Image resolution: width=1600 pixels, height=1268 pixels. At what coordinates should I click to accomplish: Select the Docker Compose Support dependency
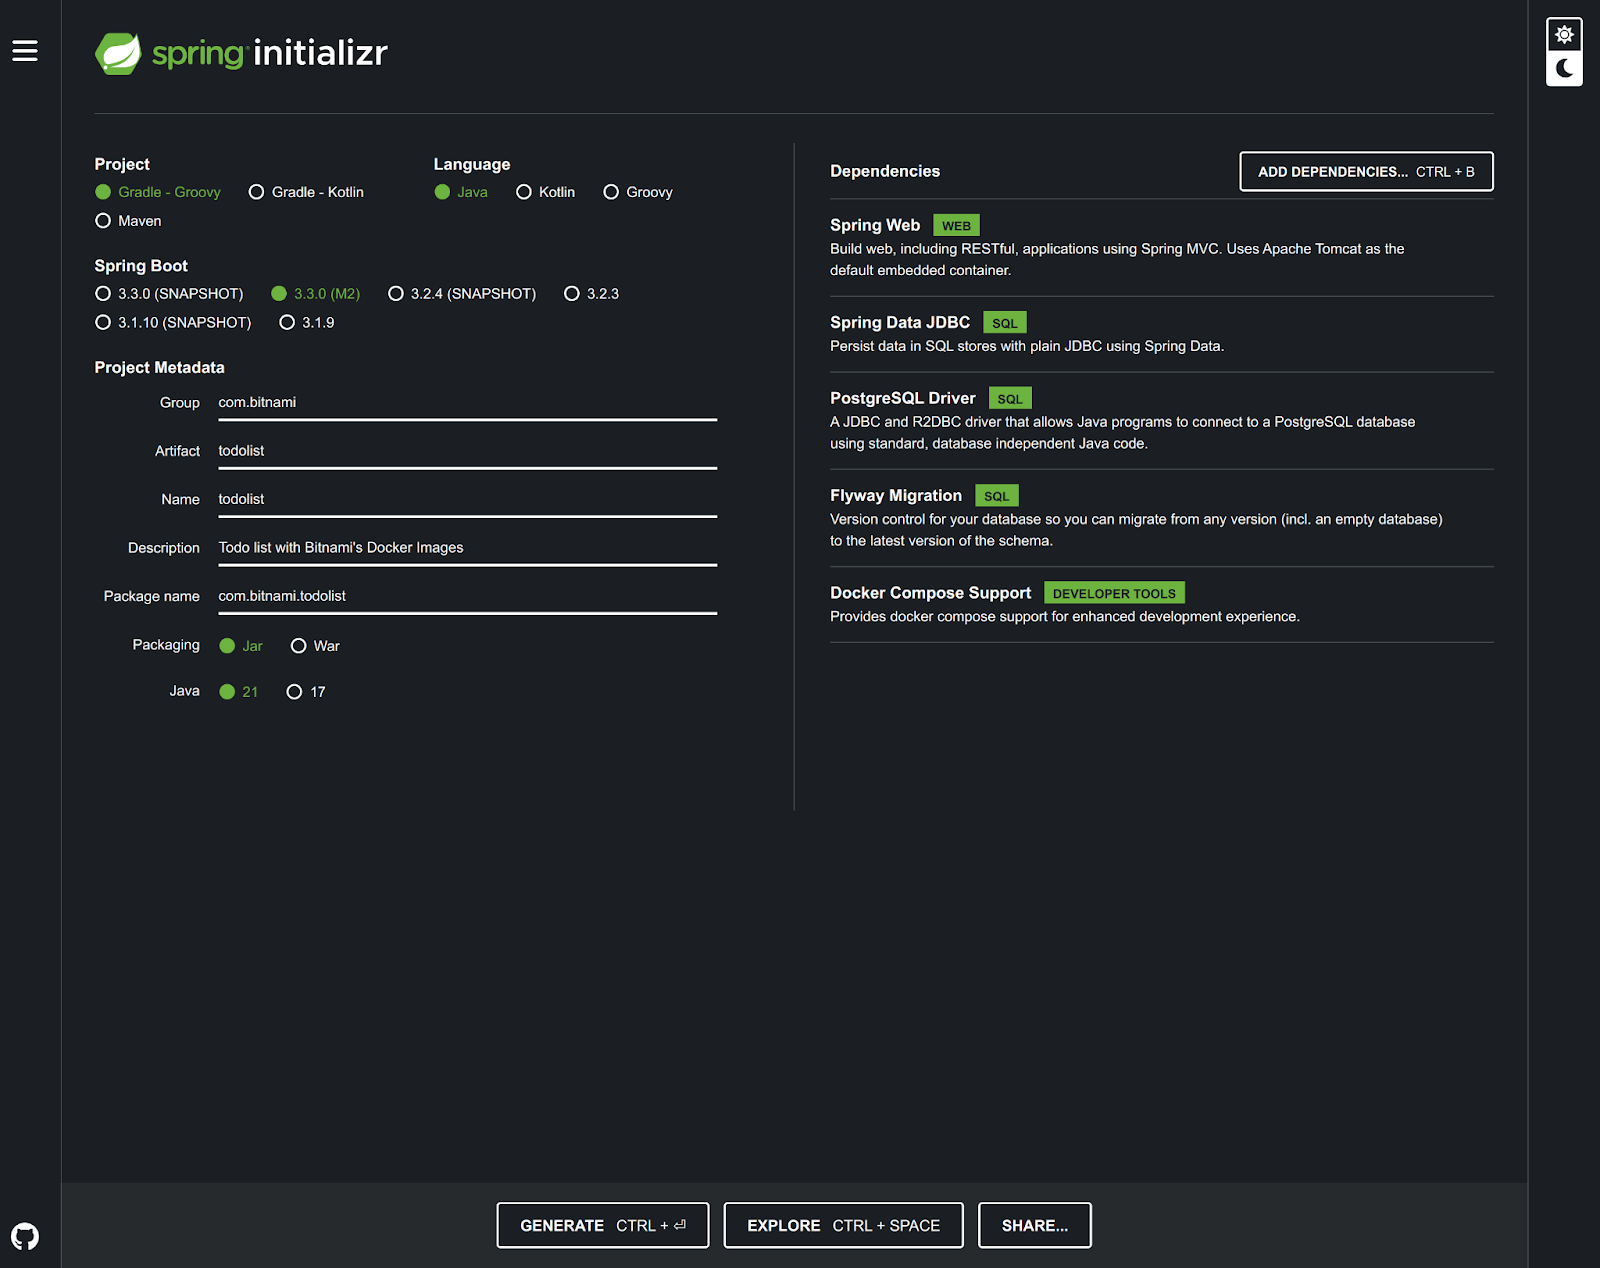pyautogui.click(x=1162, y=604)
